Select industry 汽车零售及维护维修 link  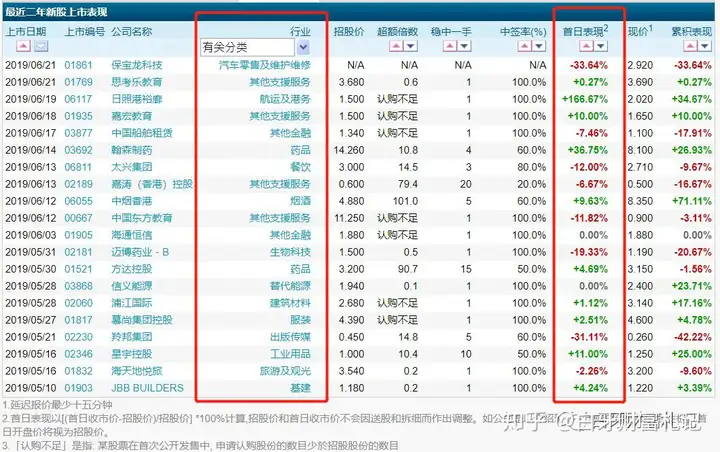pyautogui.click(x=265, y=65)
